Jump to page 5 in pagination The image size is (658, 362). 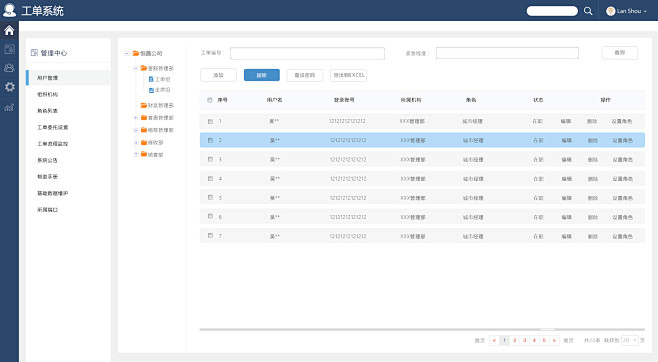point(544,340)
